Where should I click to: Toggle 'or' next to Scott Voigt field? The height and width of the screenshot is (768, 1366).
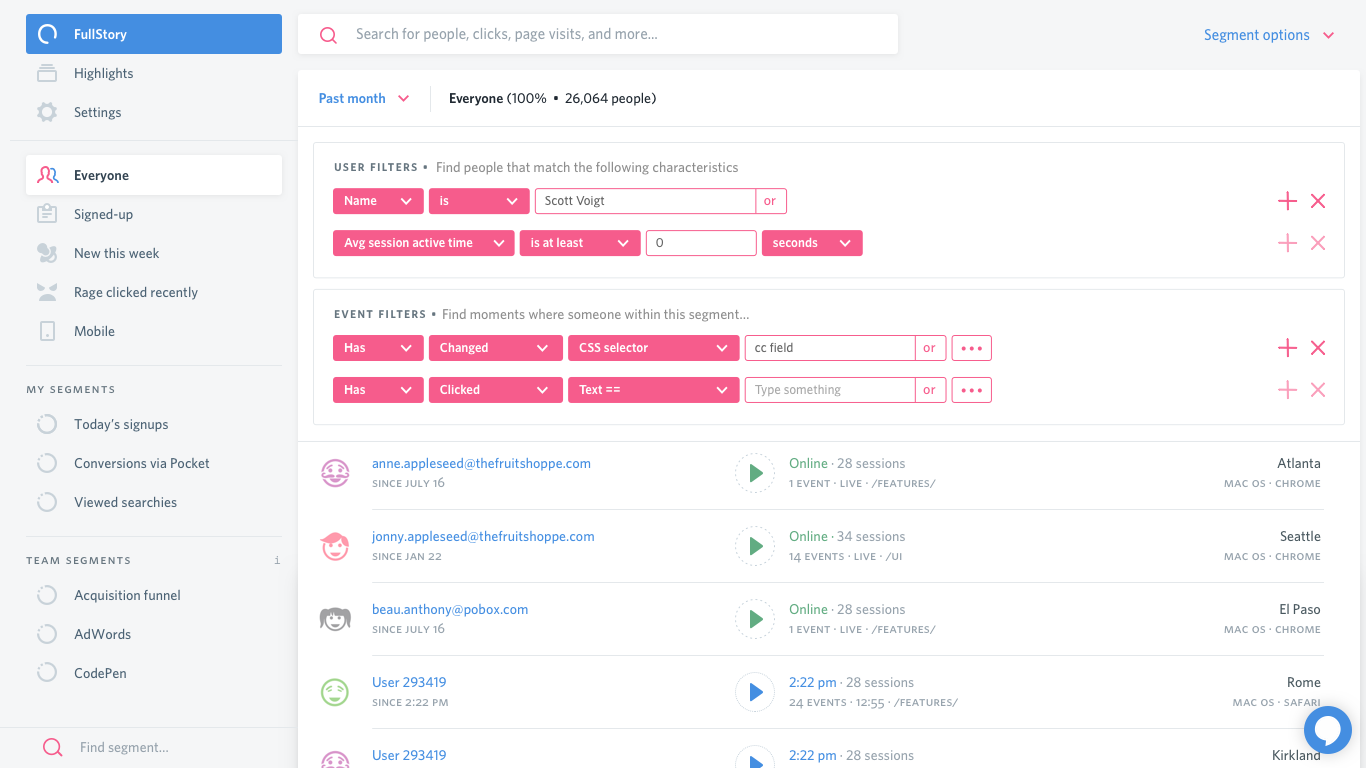[x=770, y=201]
